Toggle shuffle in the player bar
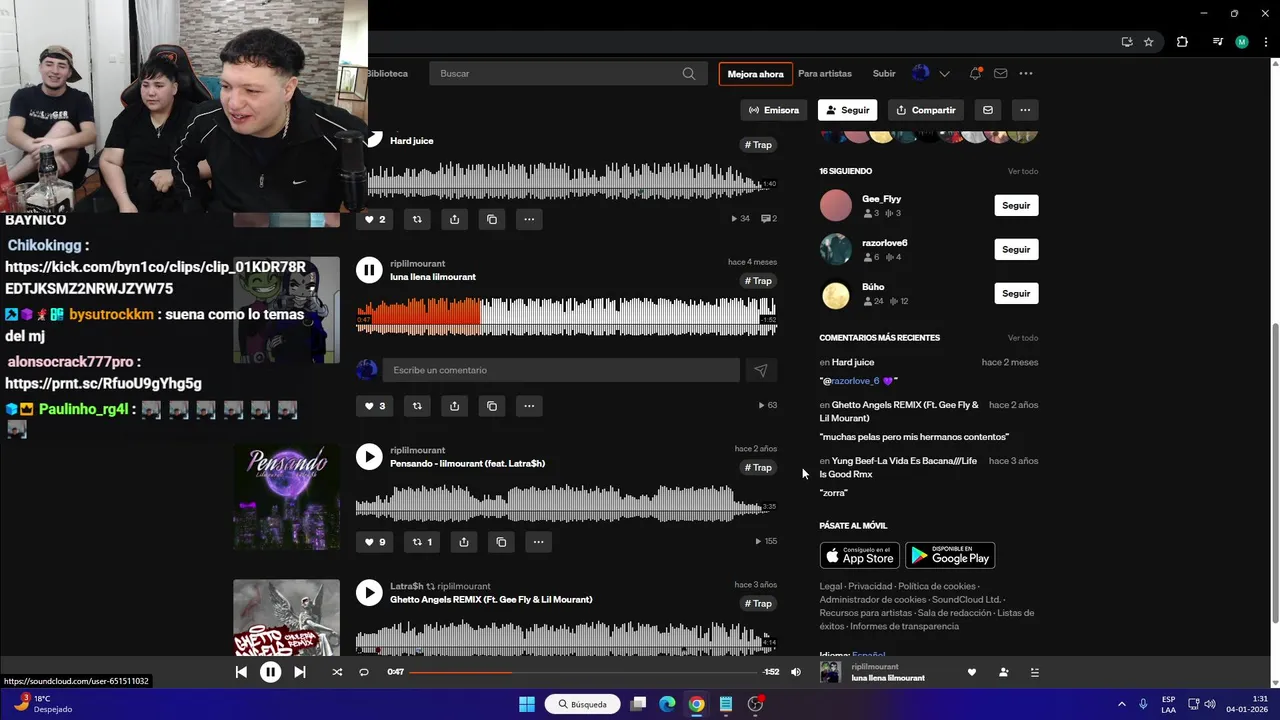1280x720 pixels. [x=337, y=672]
